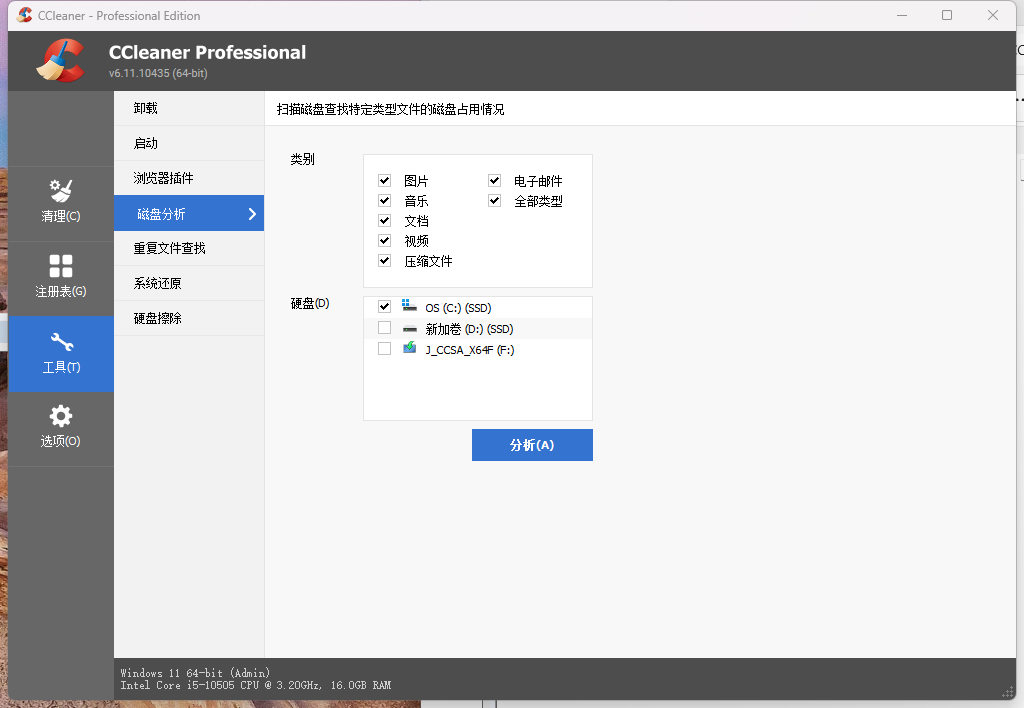Click the window resize grip at bottom corner

(x=1008, y=692)
